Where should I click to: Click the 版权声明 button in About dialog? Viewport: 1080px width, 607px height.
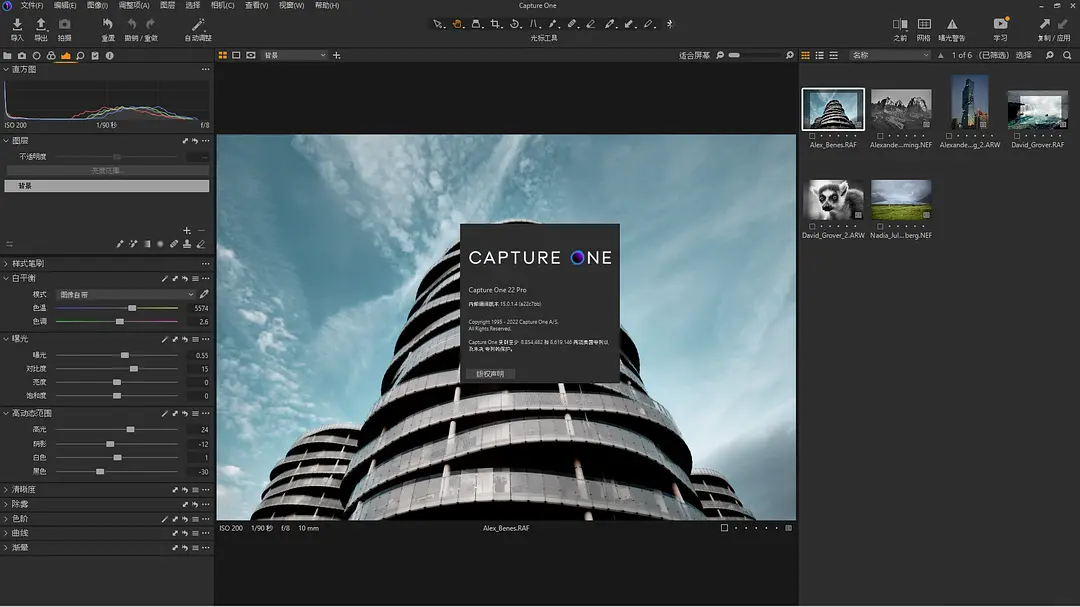click(x=490, y=374)
